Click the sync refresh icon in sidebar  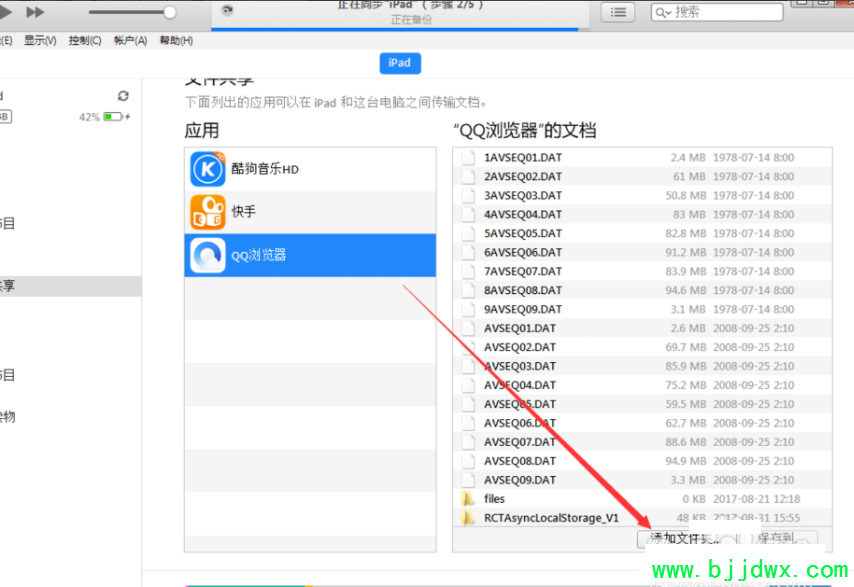tap(123, 96)
